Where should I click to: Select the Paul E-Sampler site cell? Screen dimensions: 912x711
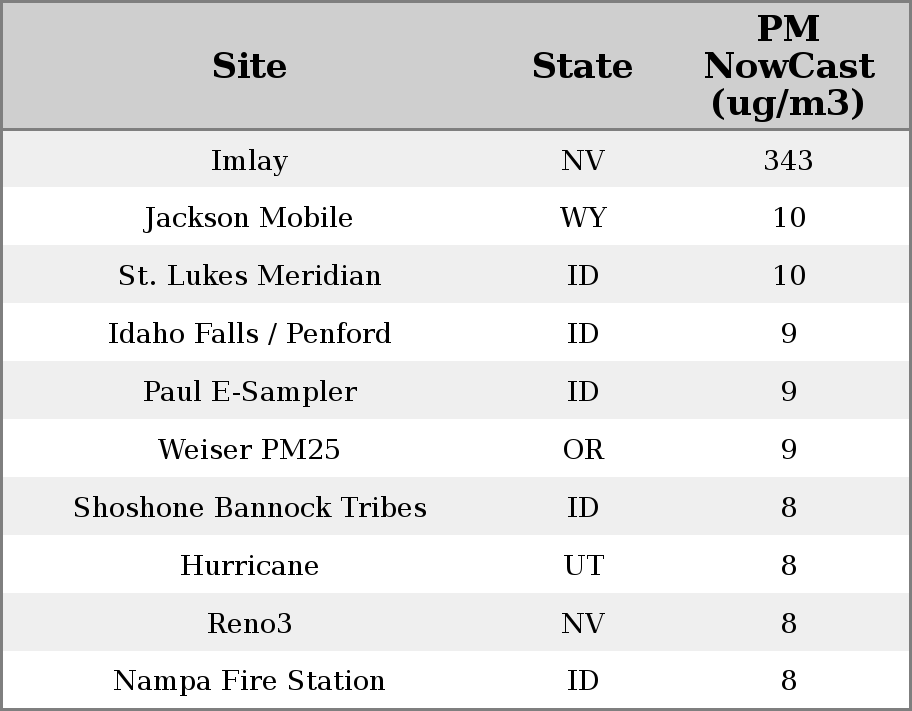tap(249, 392)
